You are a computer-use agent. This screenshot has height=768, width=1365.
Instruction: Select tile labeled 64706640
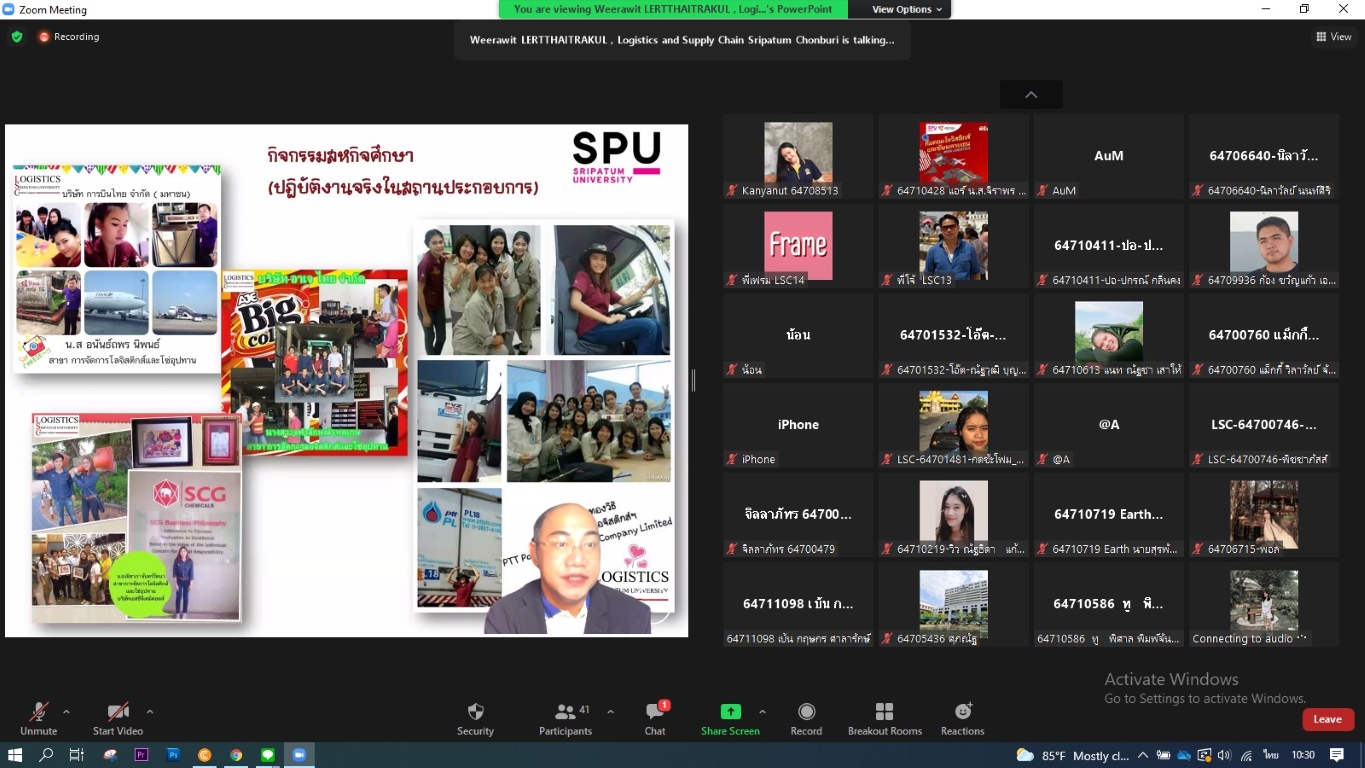1264,156
